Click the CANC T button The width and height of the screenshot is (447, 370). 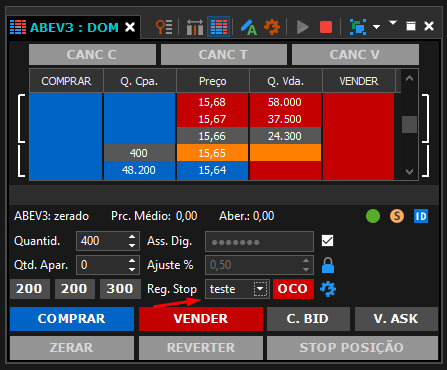click(224, 54)
